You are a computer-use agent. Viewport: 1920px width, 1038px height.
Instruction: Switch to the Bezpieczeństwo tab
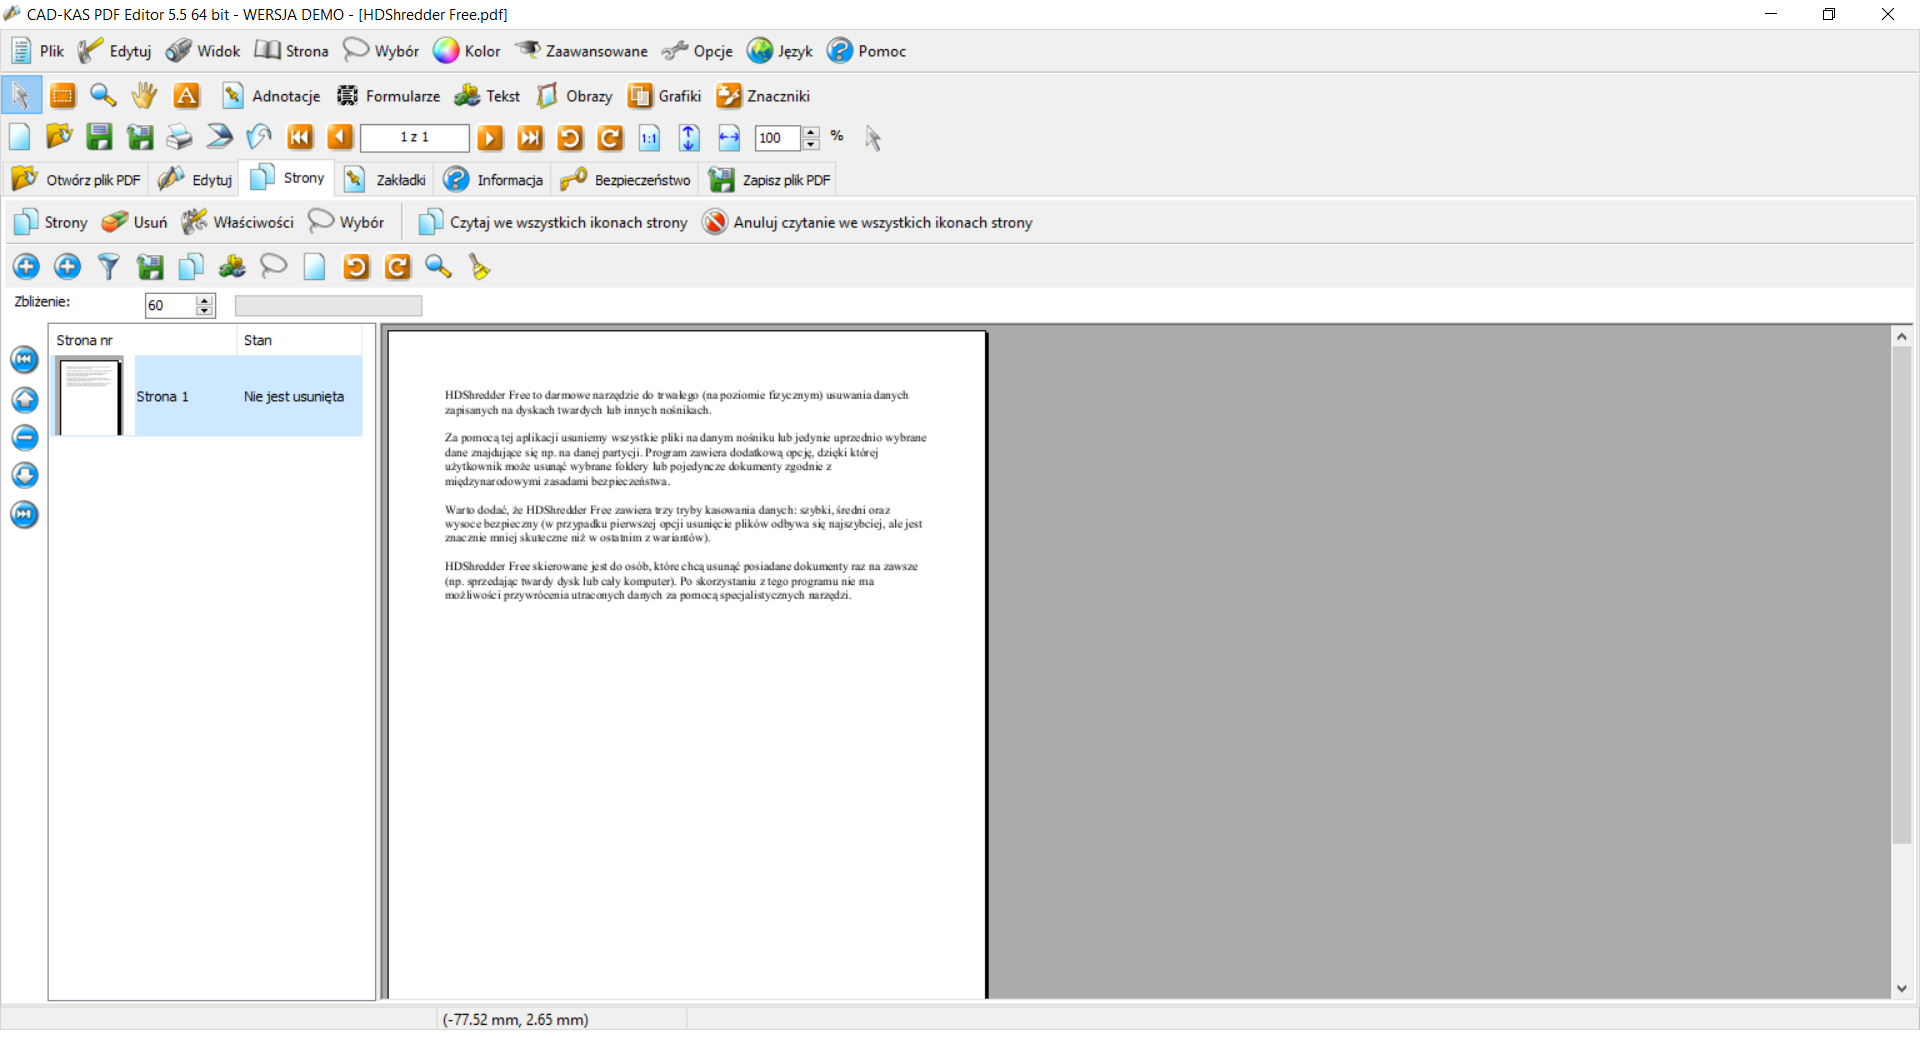tap(625, 180)
